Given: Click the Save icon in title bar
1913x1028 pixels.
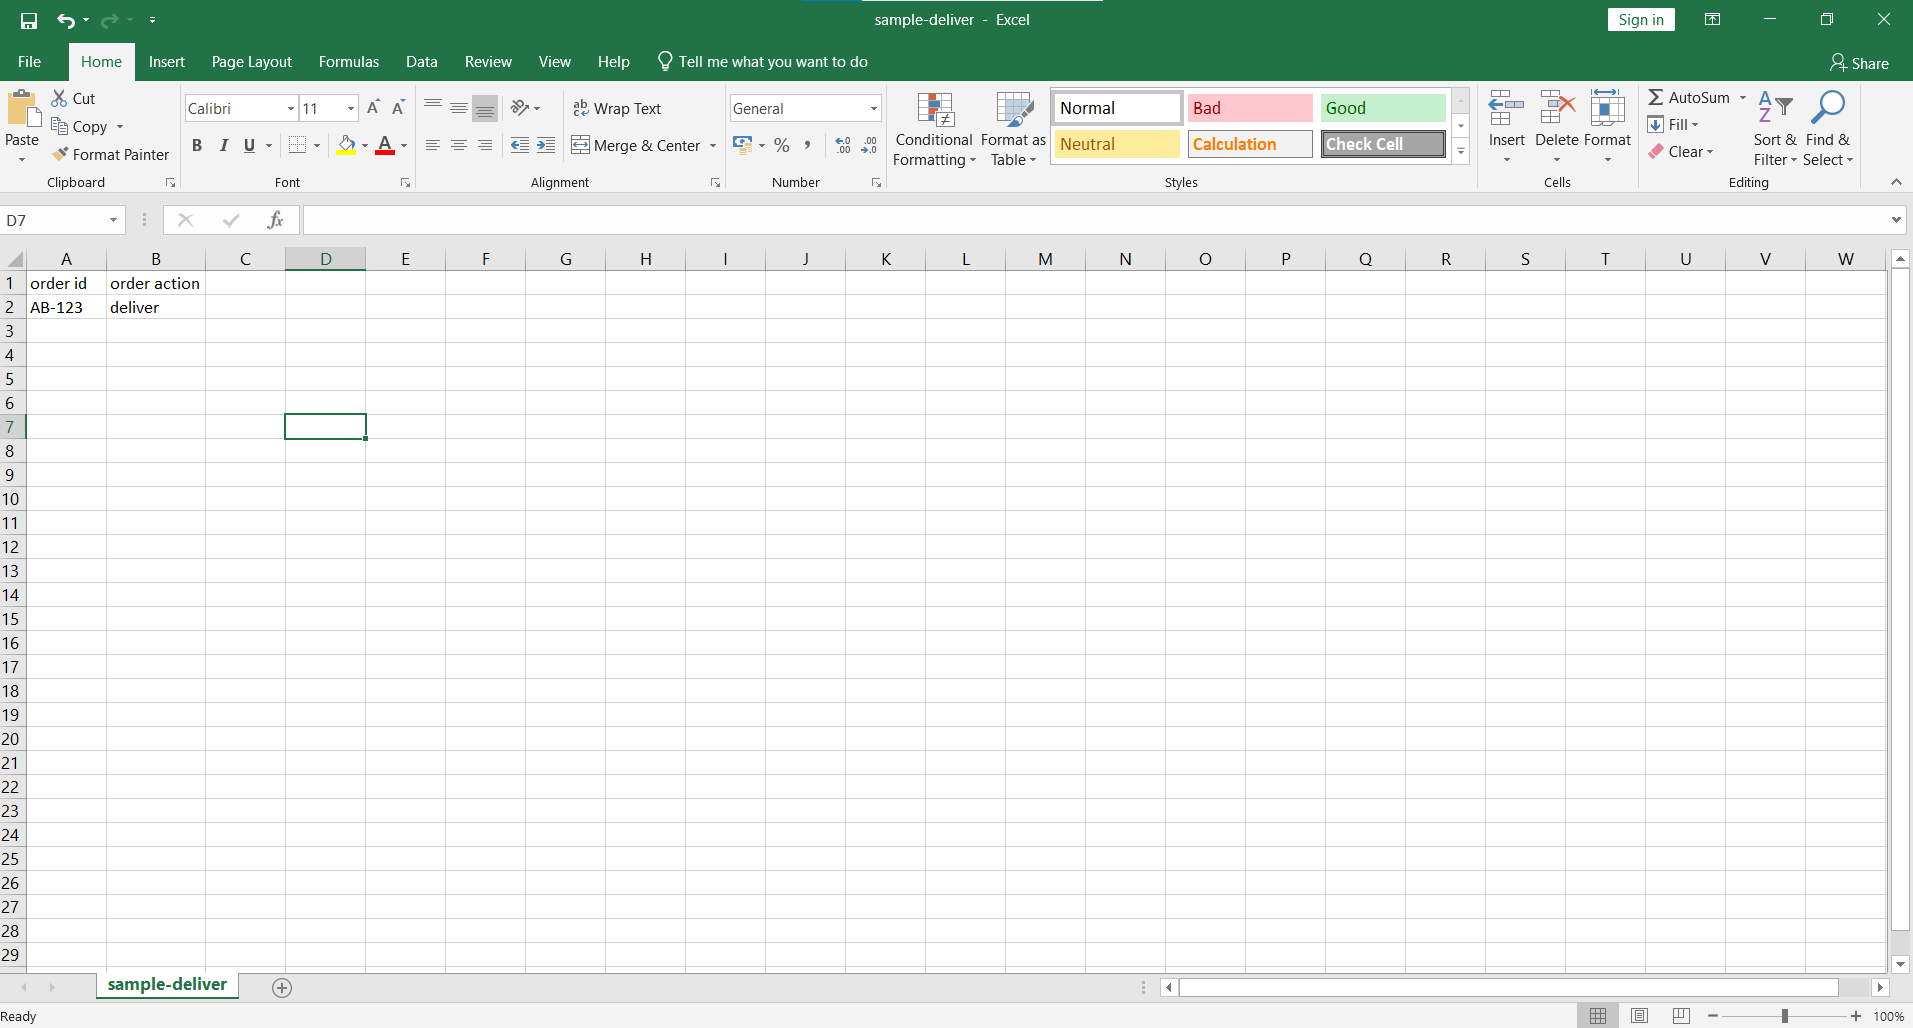Looking at the screenshot, I should [x=29, y=20].
